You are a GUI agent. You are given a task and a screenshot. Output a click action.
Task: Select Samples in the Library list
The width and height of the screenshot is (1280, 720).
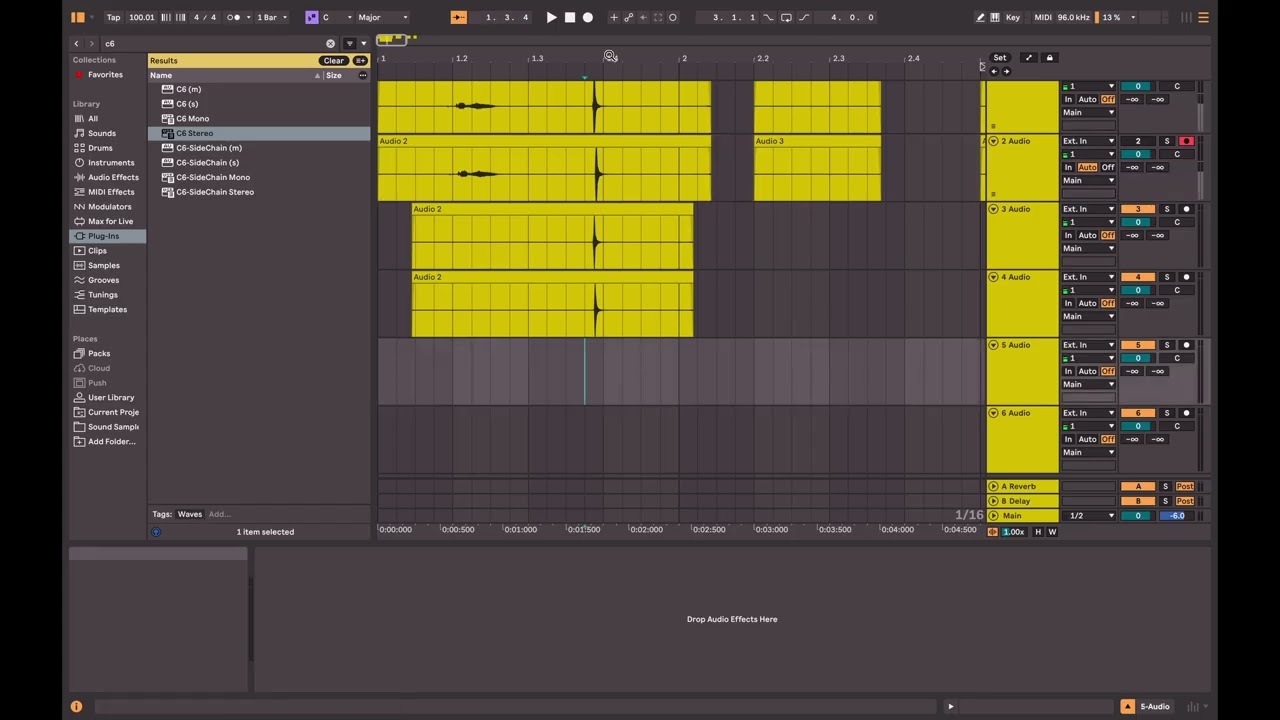(104, 265)
